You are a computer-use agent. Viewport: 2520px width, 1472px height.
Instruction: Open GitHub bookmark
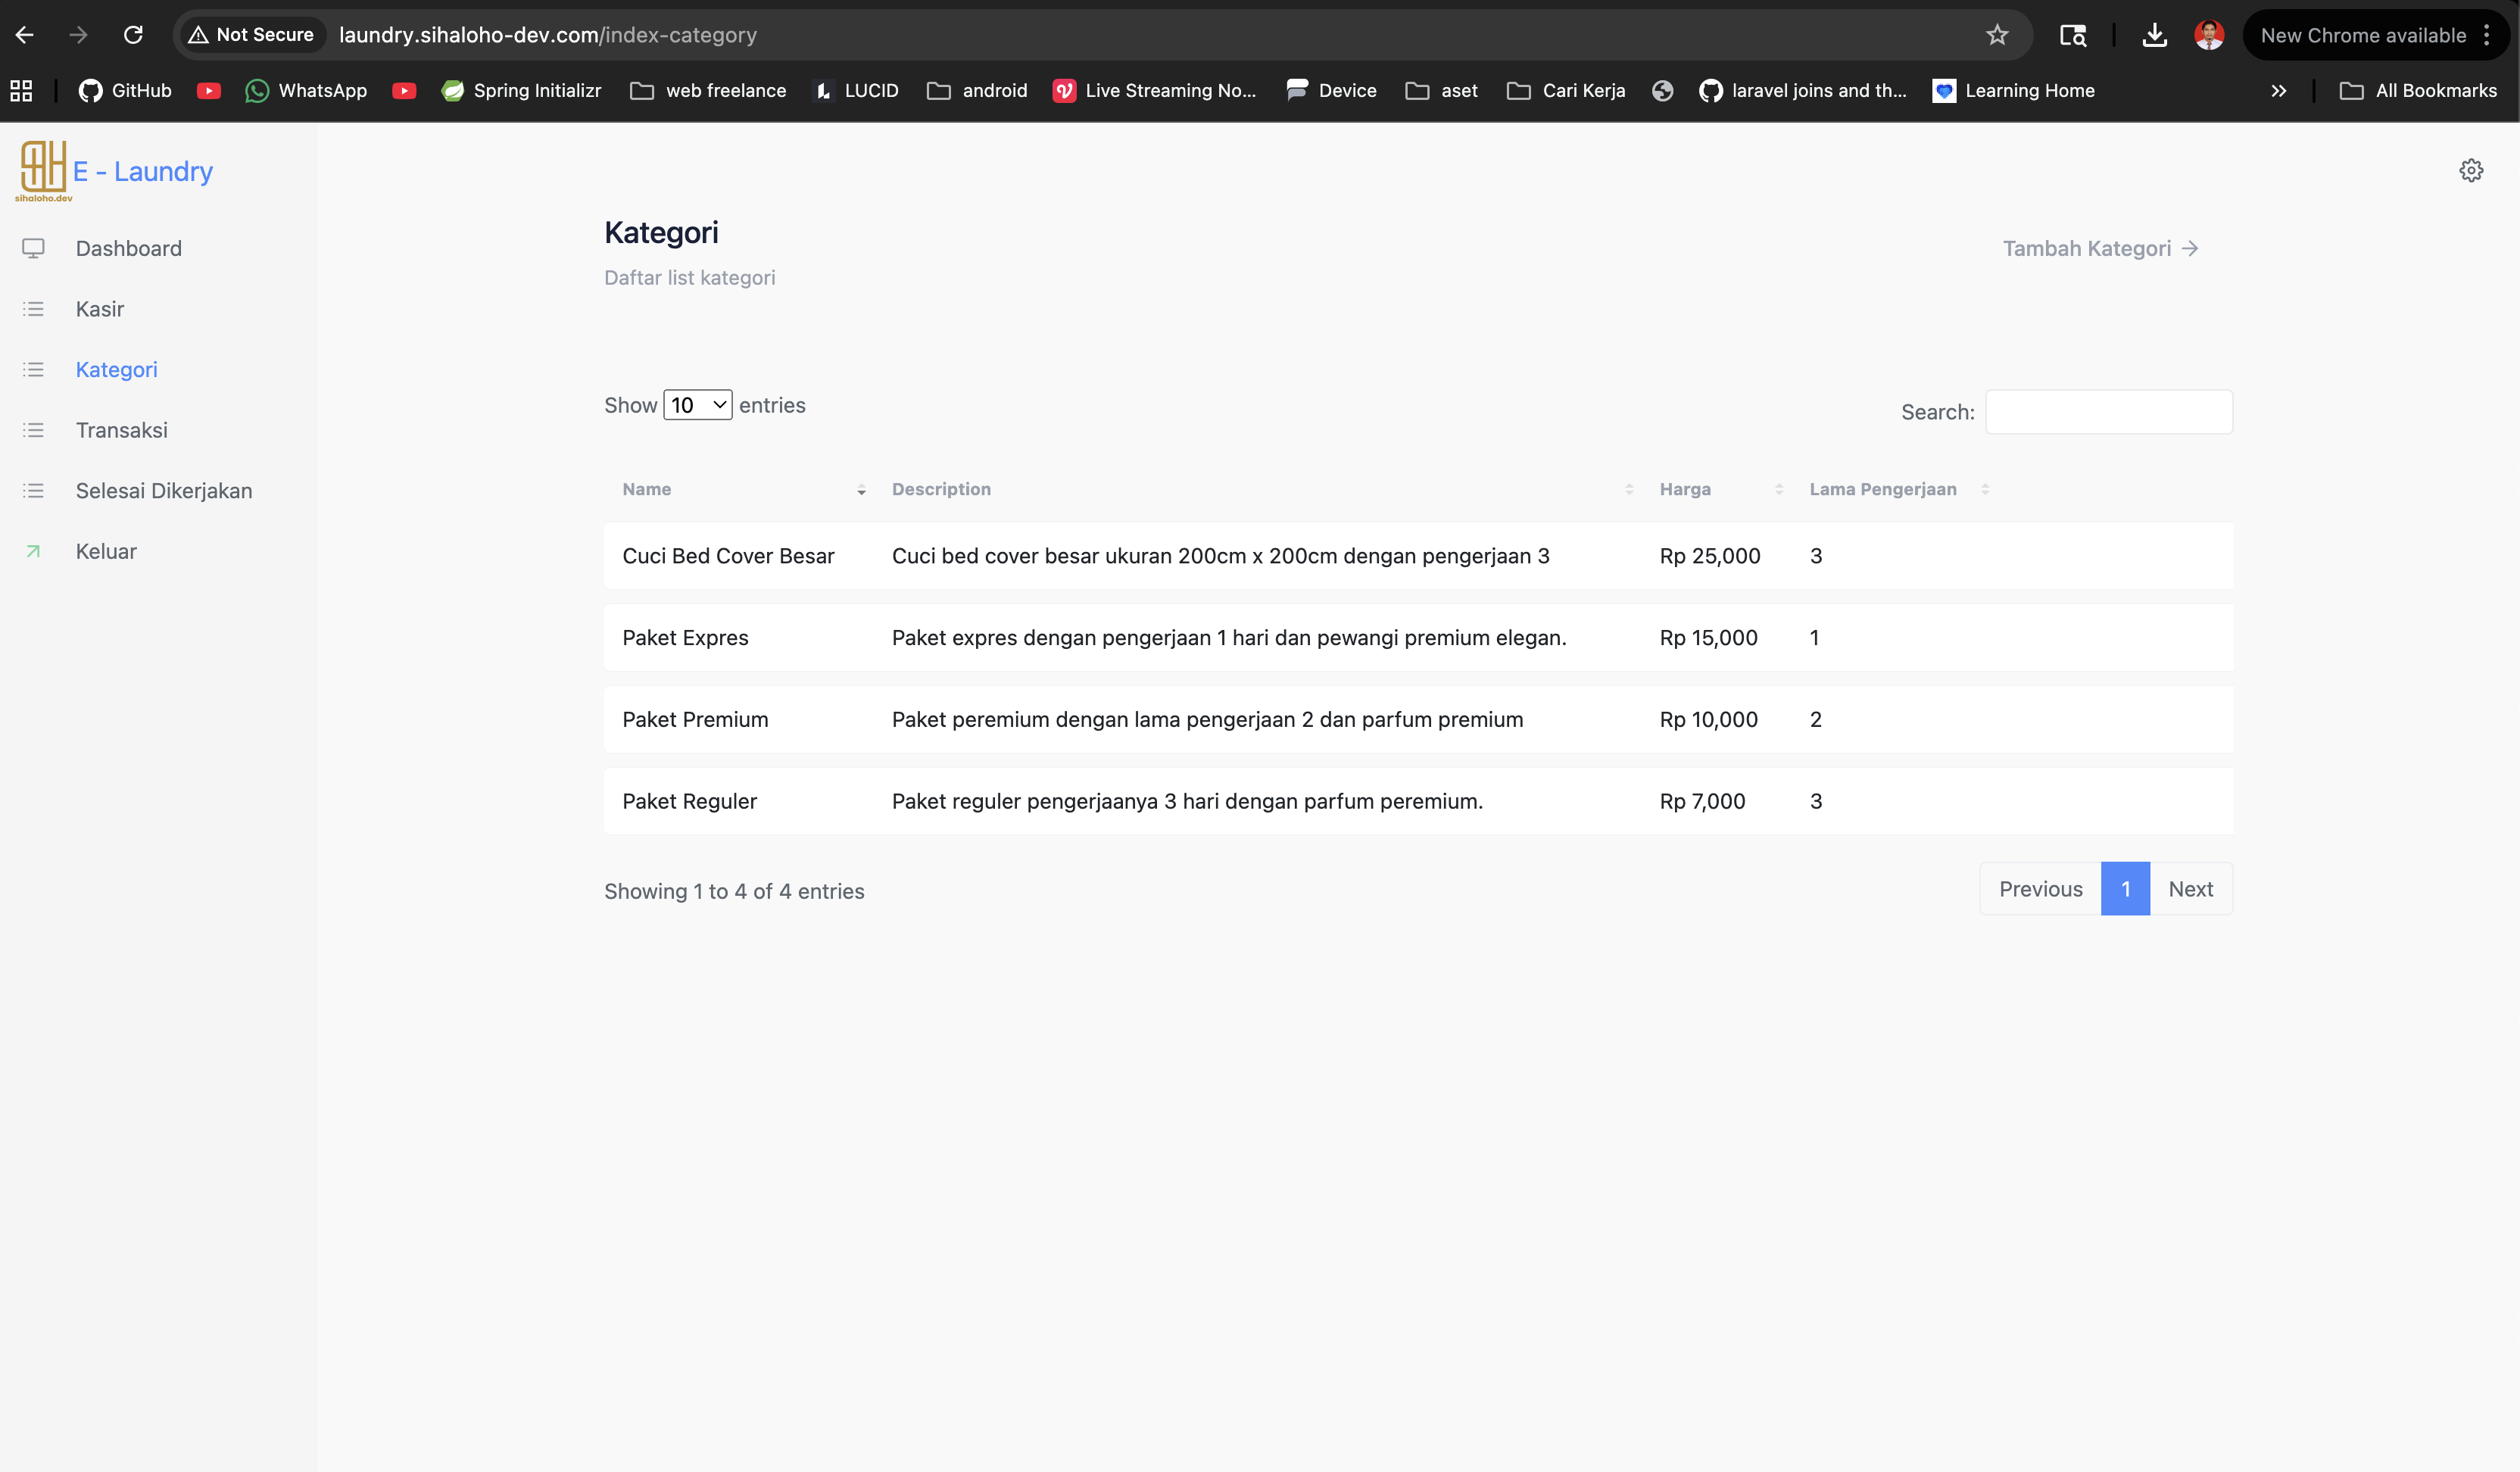tap(125, 91)
